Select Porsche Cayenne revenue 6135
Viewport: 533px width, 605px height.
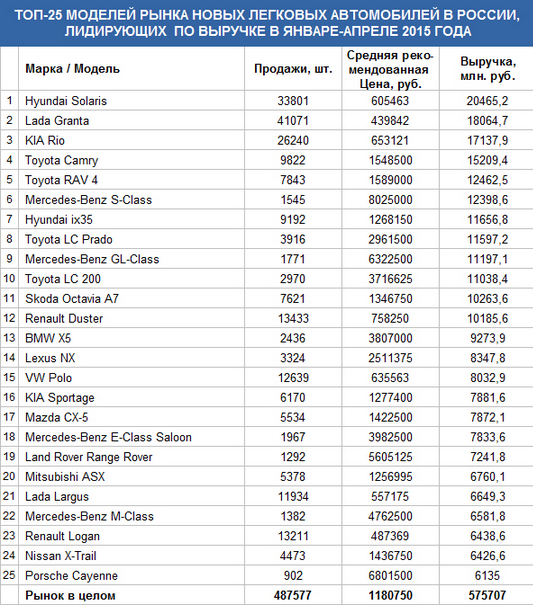click(x=487, y=576)
